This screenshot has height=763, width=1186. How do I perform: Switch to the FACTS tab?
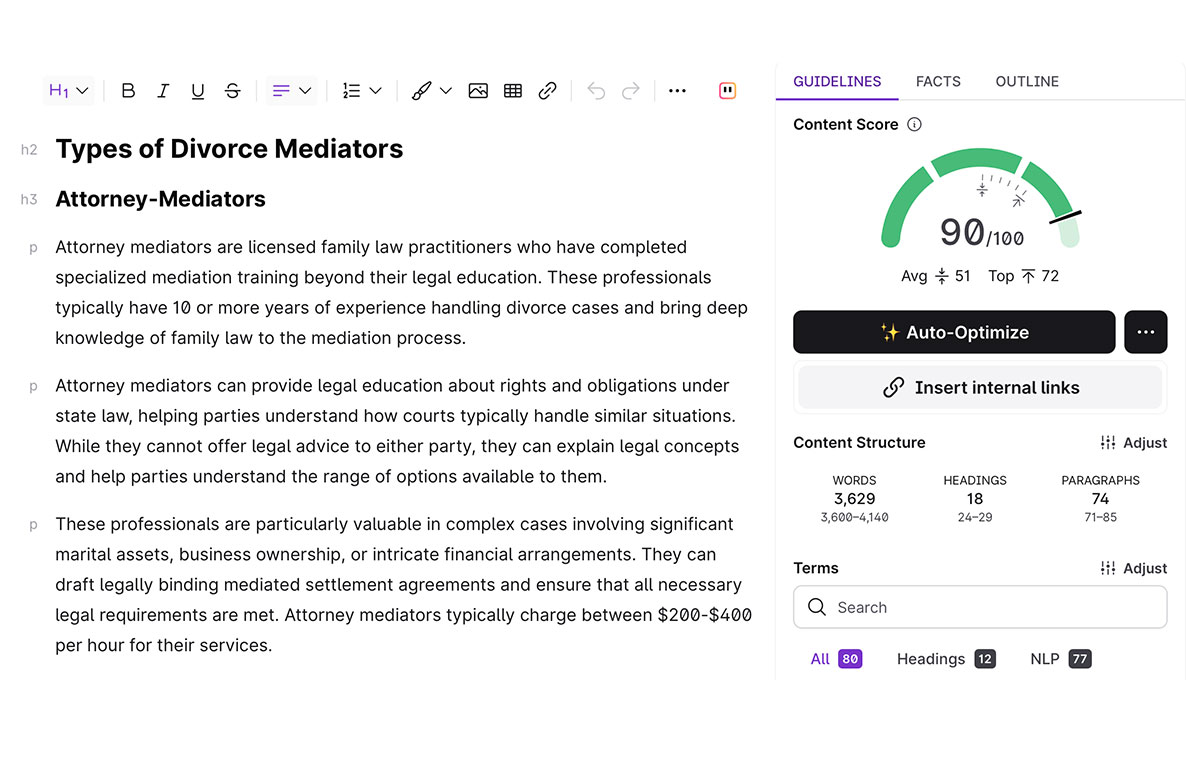point(938,82)
